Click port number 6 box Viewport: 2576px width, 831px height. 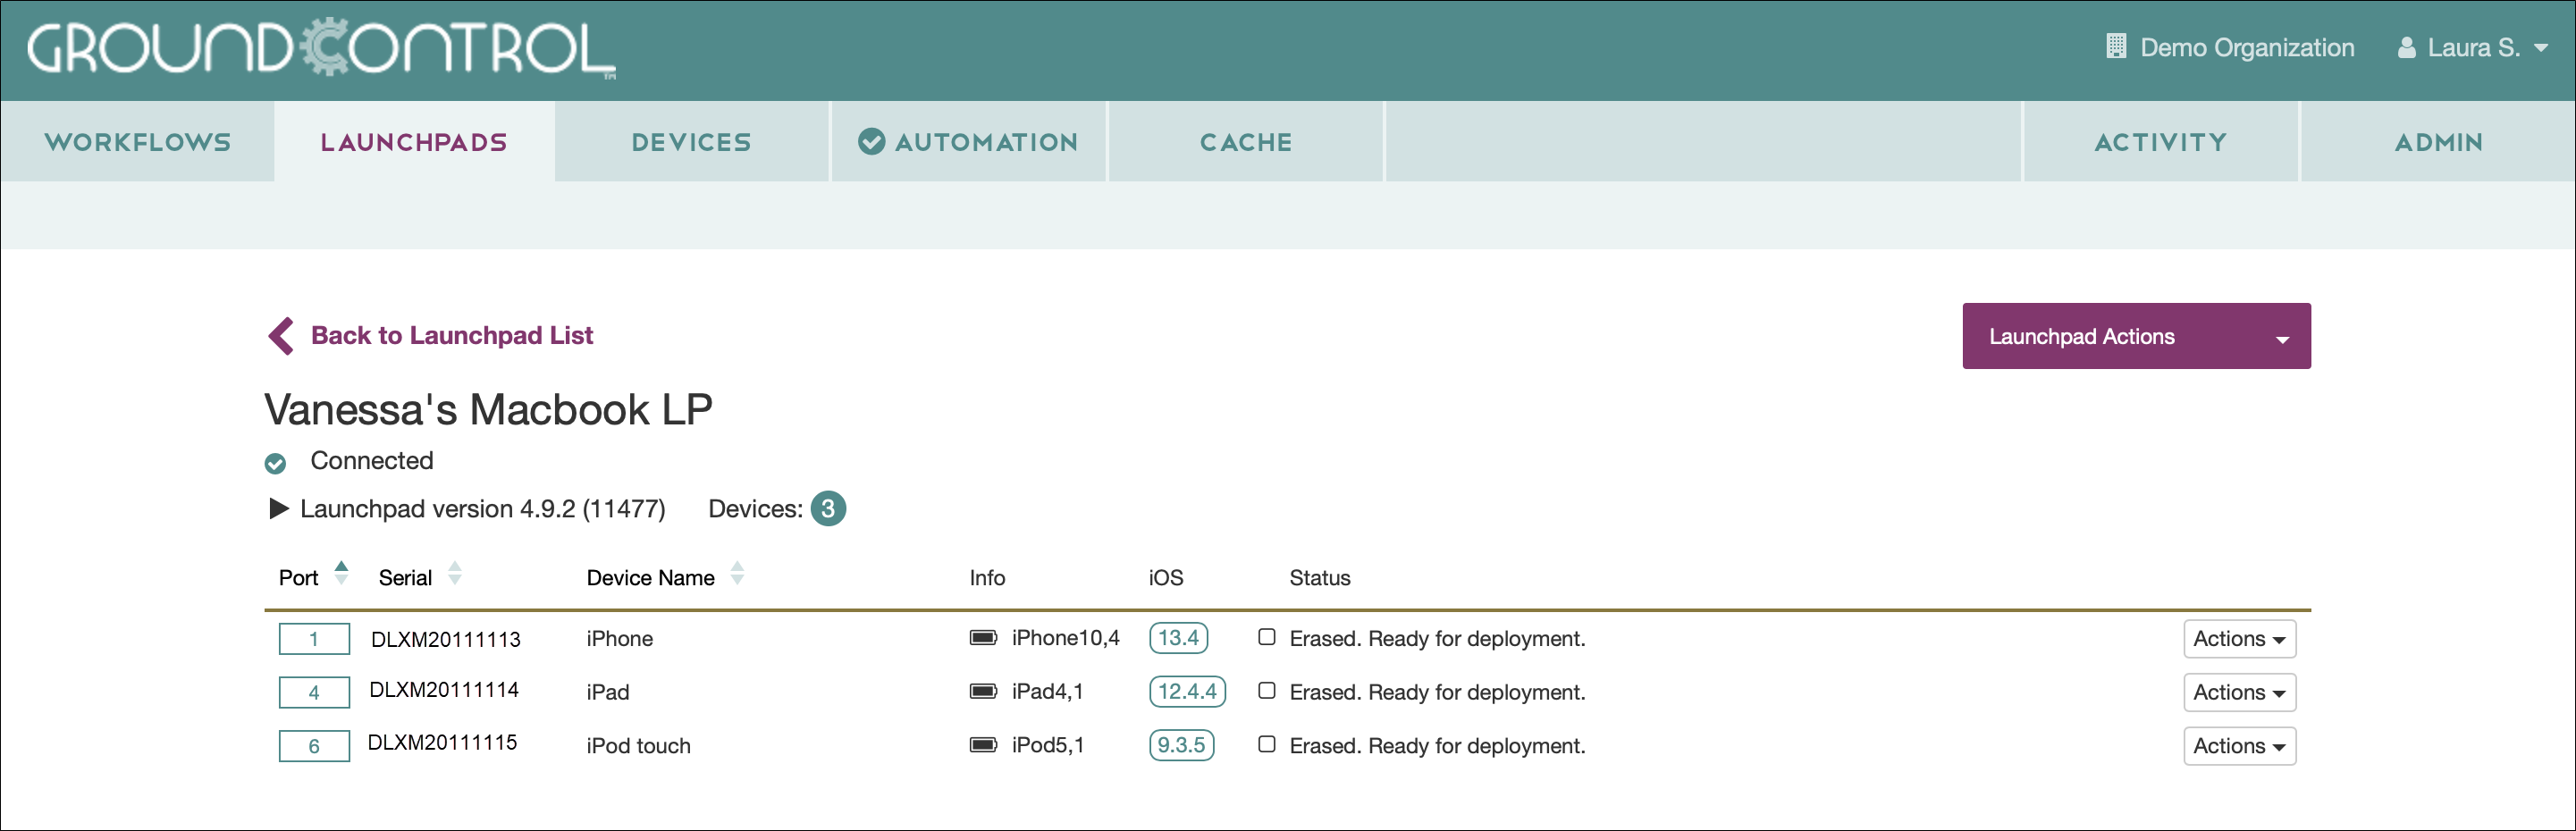click(314, 746)
